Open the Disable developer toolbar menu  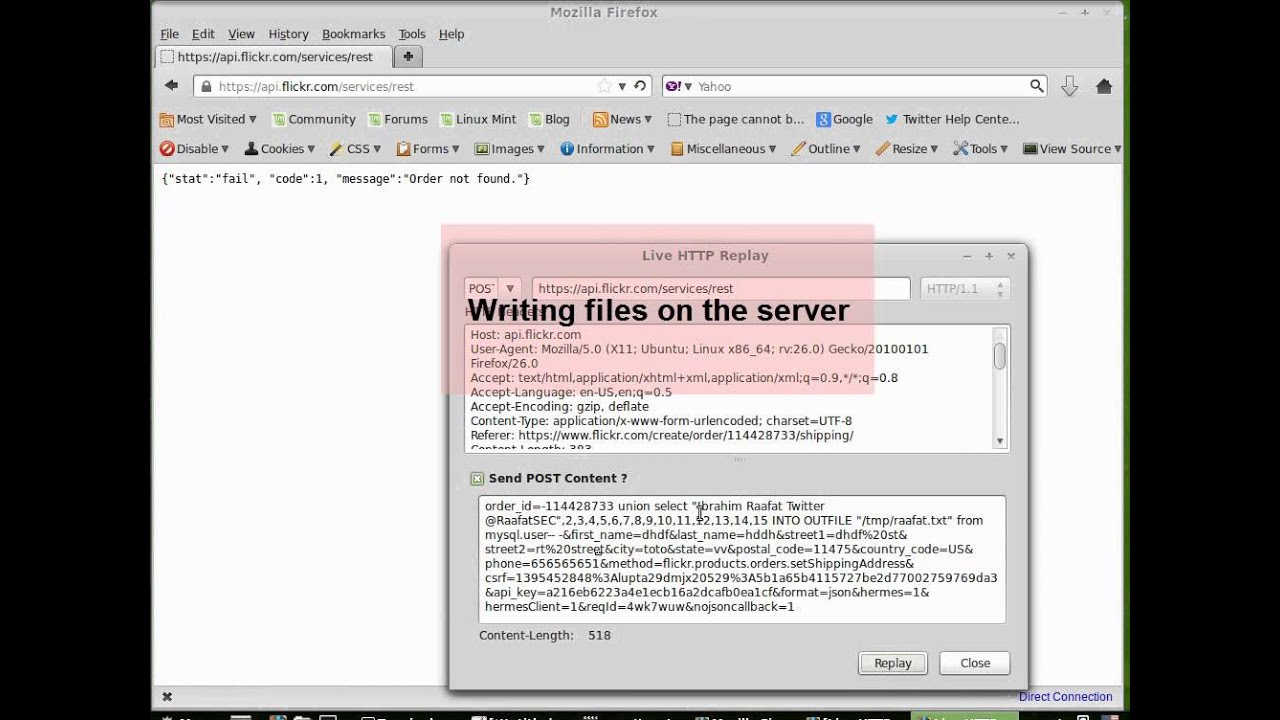coord(194,149)
